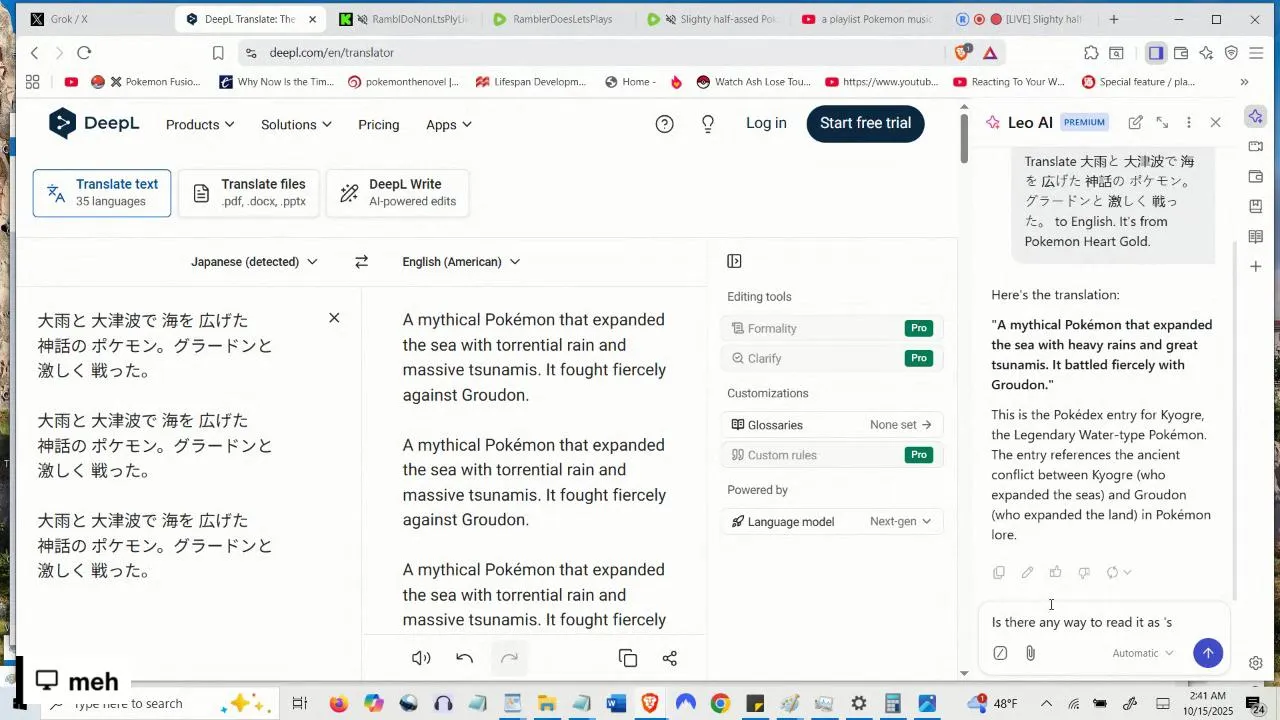Image resolution: width=1280 pixels, height=720 pixels.
Task: Open Brave Wallet toolbar icon
Action: click(x=1181, y=53)
